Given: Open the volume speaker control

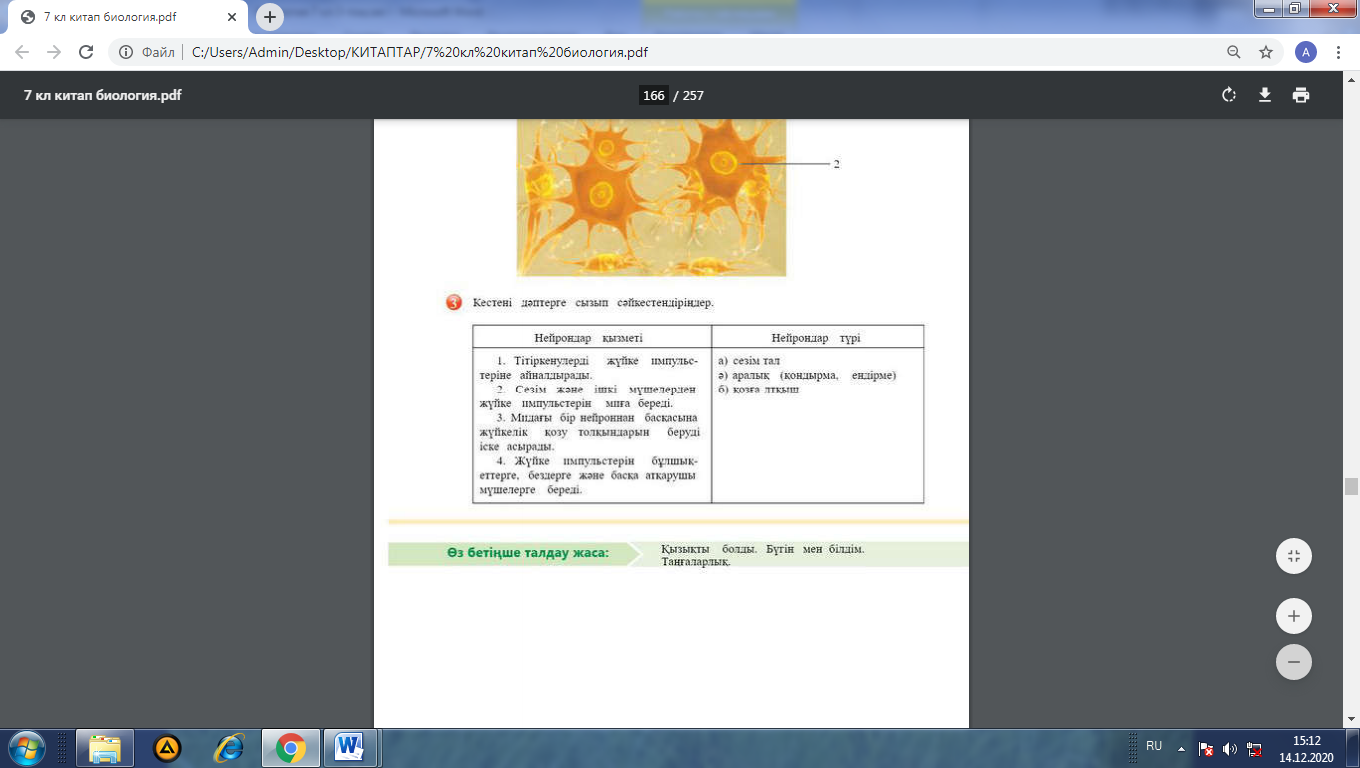Looking at the screenshot, I should point(1230,748).
